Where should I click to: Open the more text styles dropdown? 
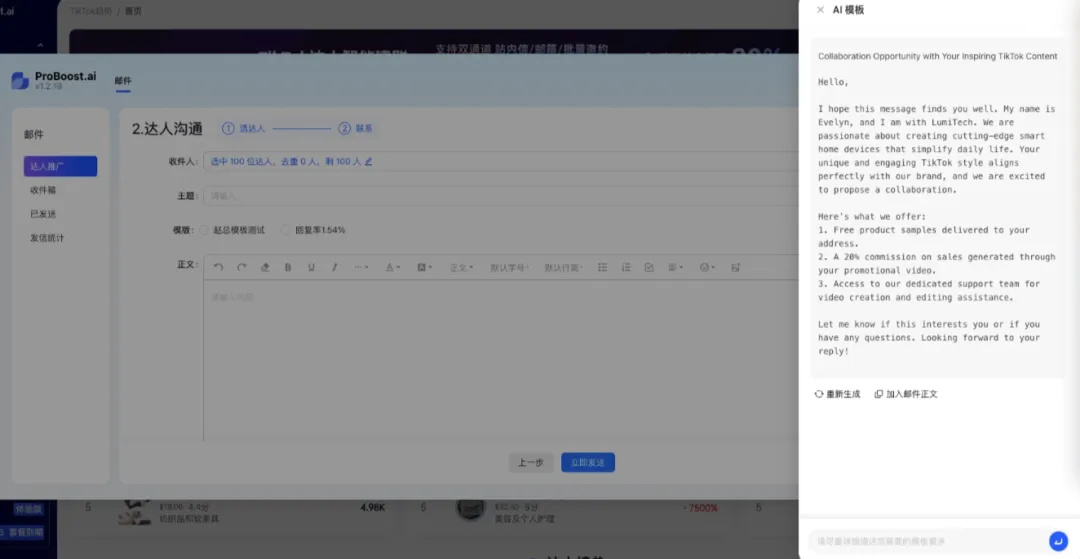361,267
